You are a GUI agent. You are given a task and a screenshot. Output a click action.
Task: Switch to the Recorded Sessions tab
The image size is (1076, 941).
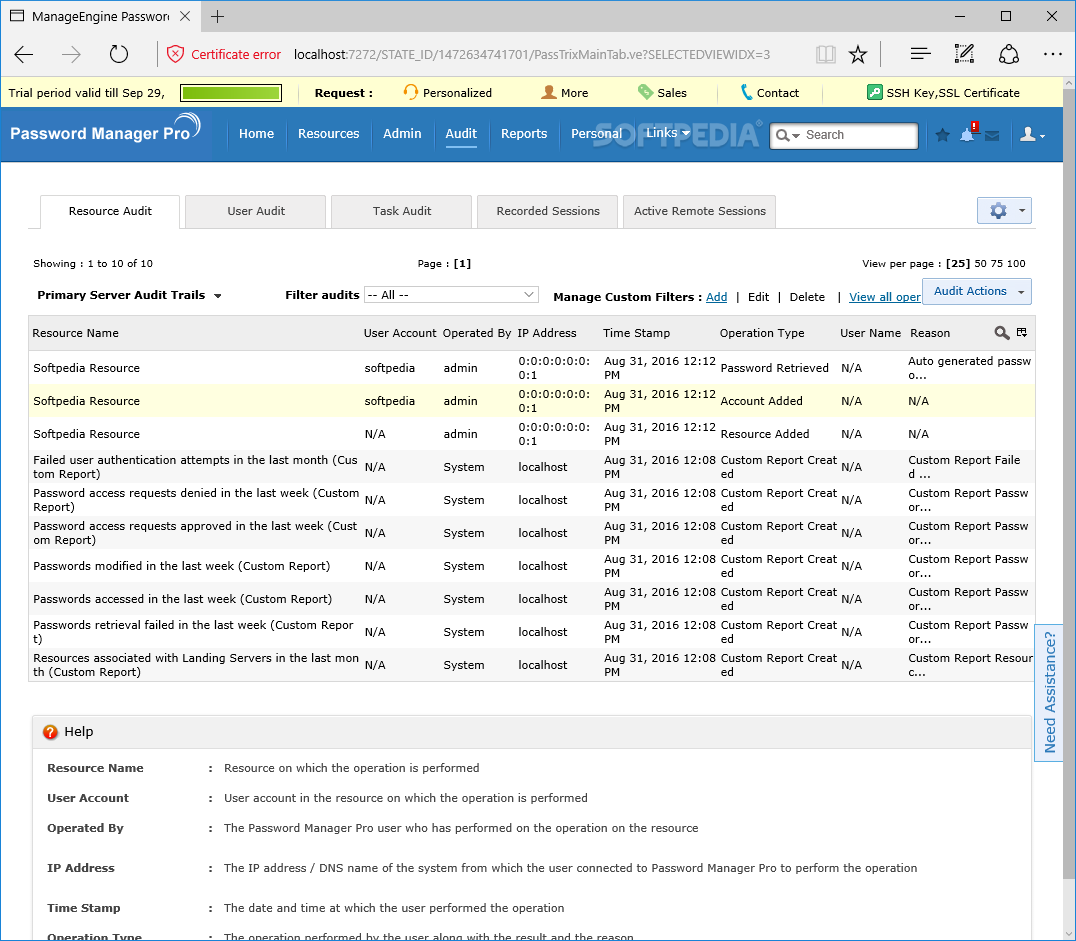[548, 211]
